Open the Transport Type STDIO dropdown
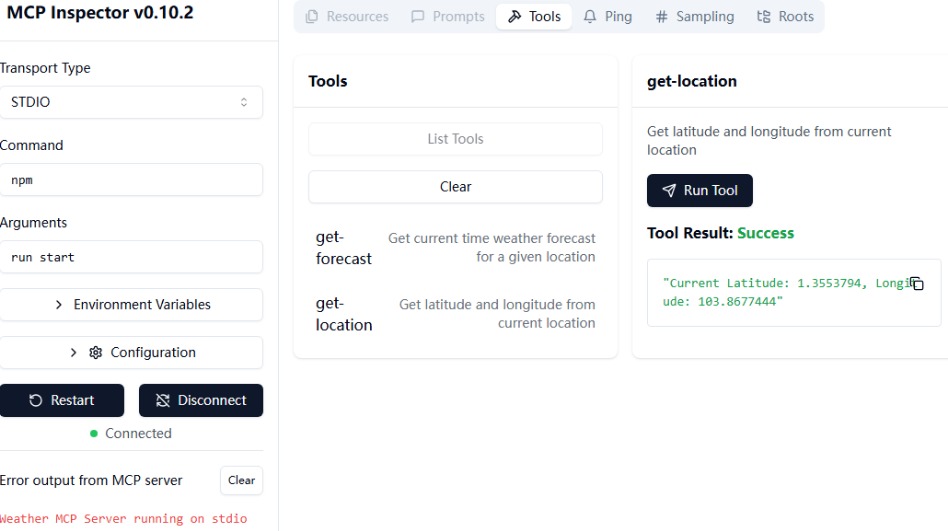Viewport: 948px width, 531px height. pyautogui.click(x=130, y=102)
